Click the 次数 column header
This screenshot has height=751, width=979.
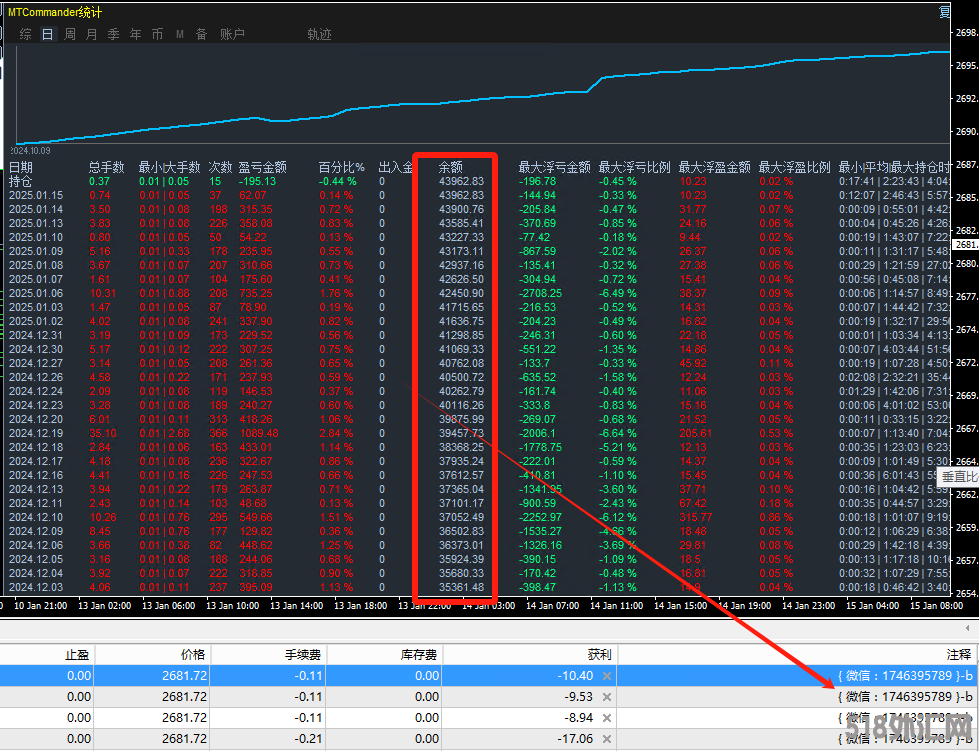(220, 167)
